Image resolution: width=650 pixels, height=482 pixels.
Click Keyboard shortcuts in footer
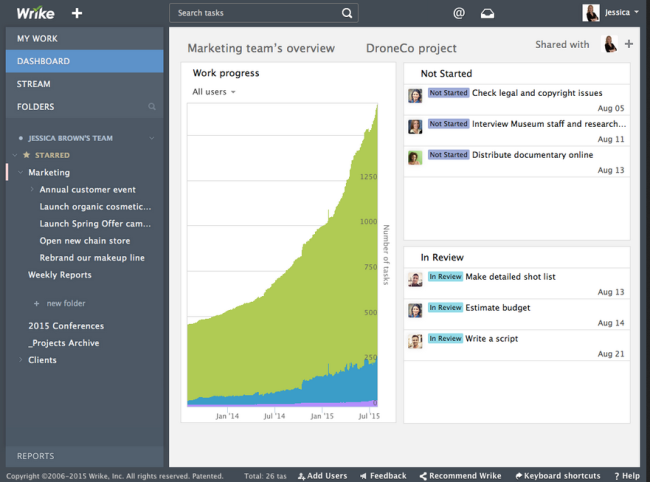tap(558, 476)
